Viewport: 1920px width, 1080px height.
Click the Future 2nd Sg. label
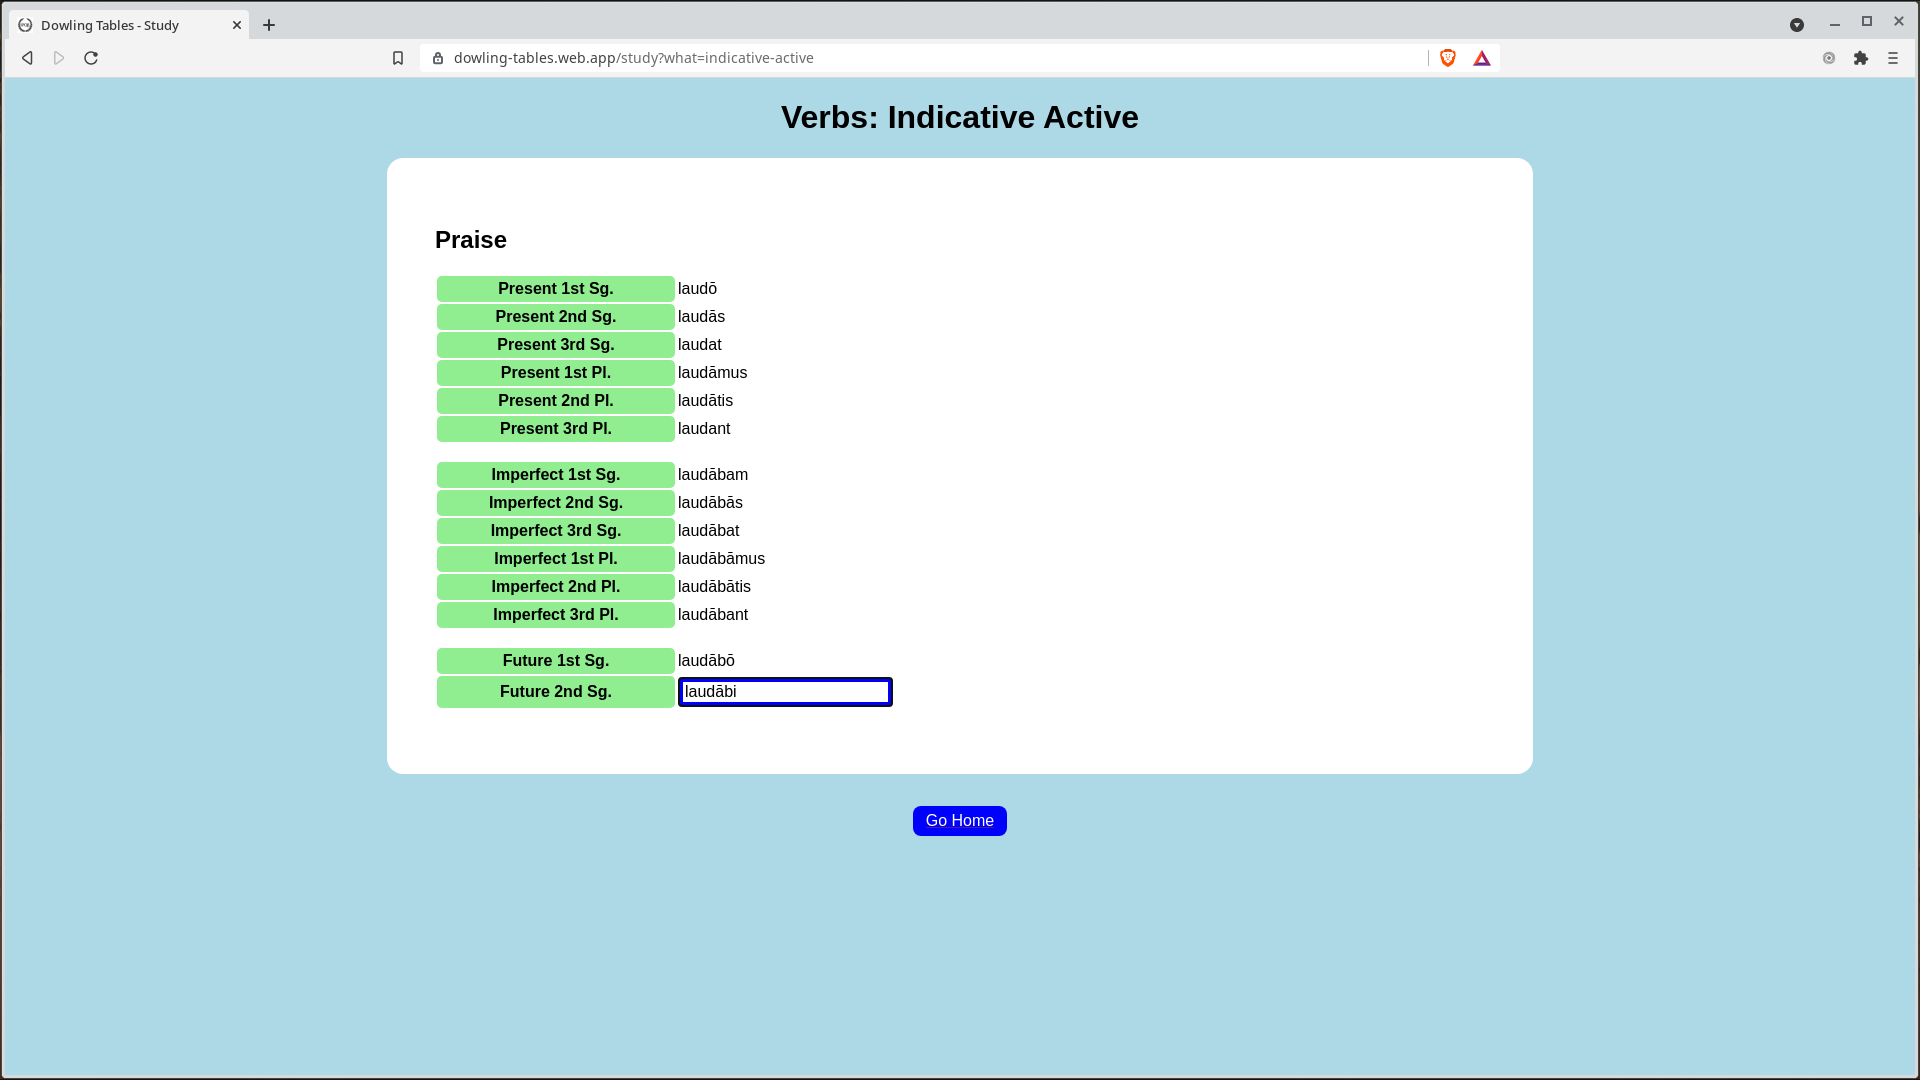(x=556, y=692)
